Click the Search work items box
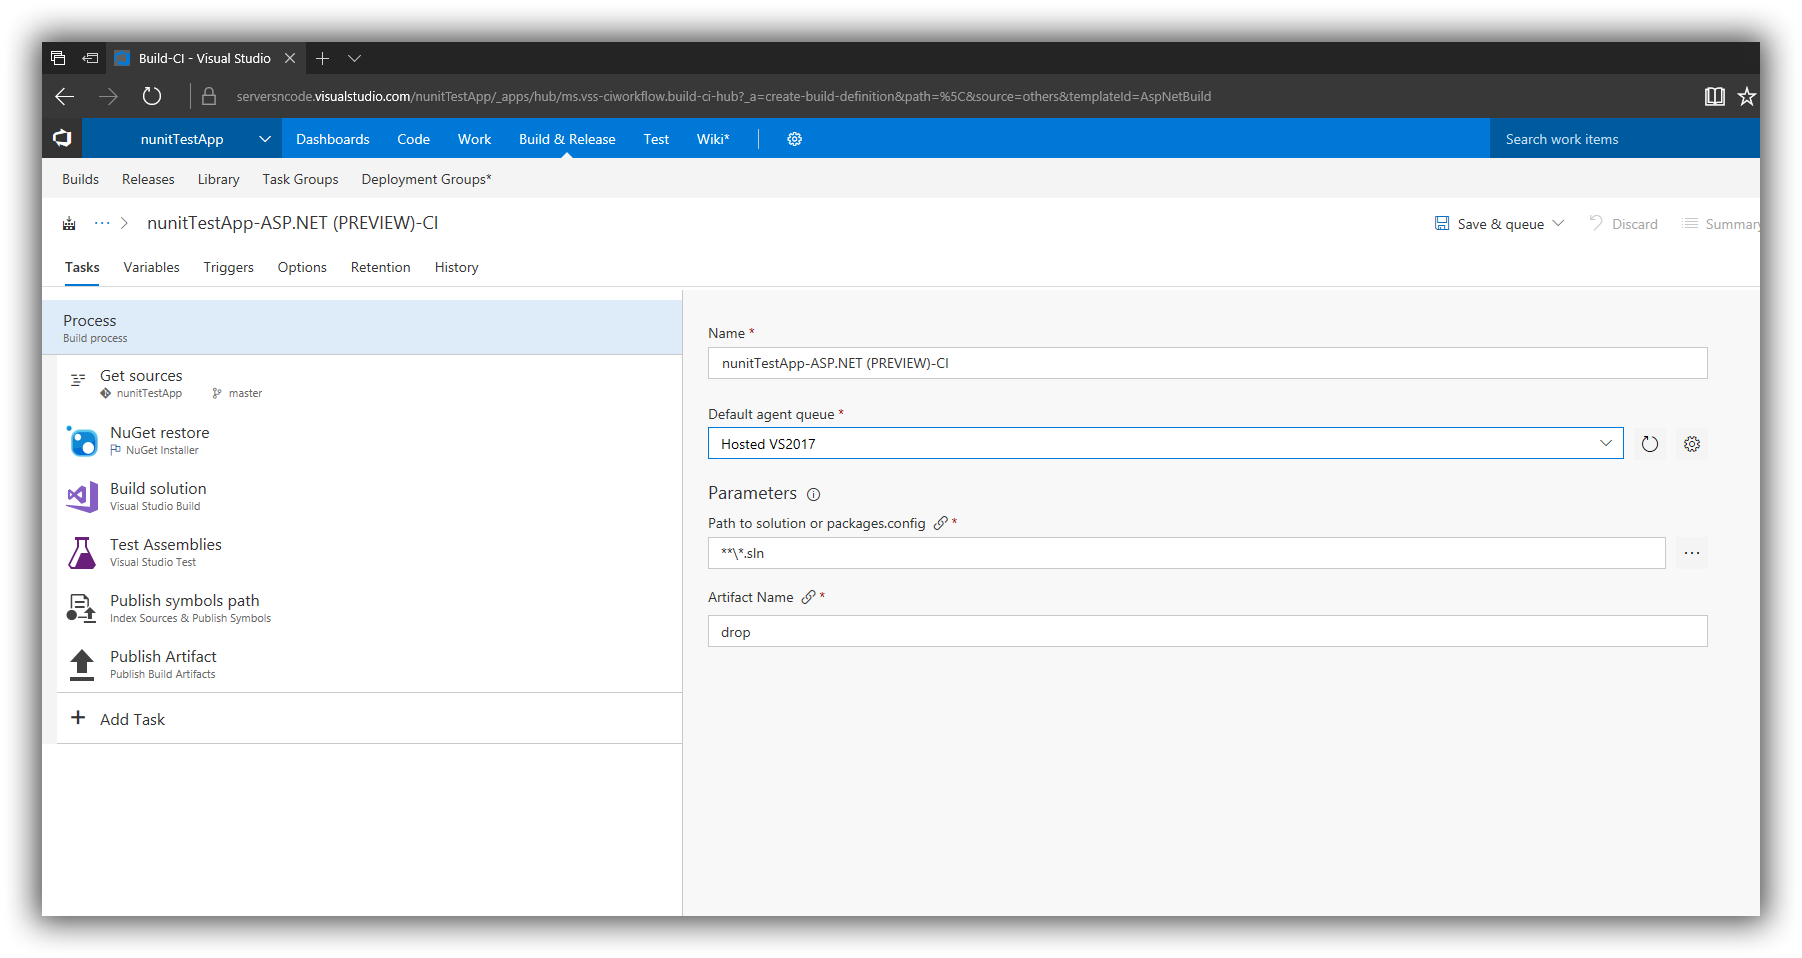Image resolution: width=1802 pixels, height=958 pixels. coord(1624,139)
